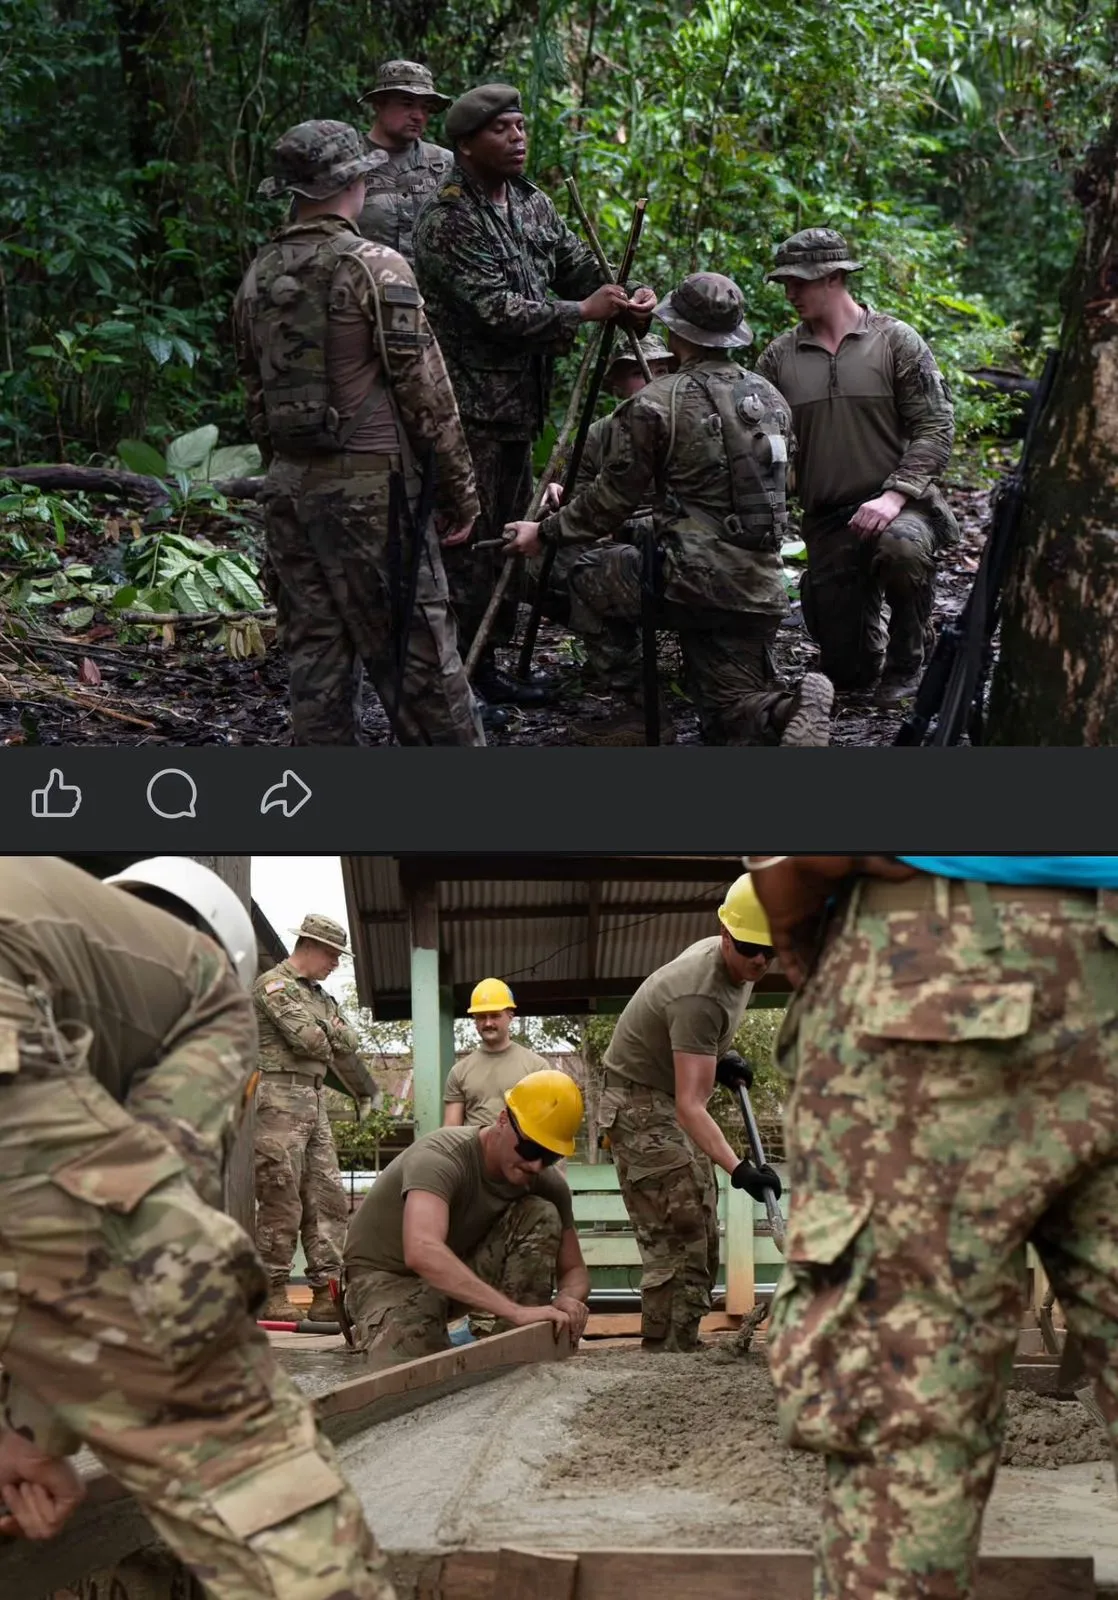Open comments with the speech bubble icon
The height and width of the screenshot is (1600, 1118).
point(171,795)
